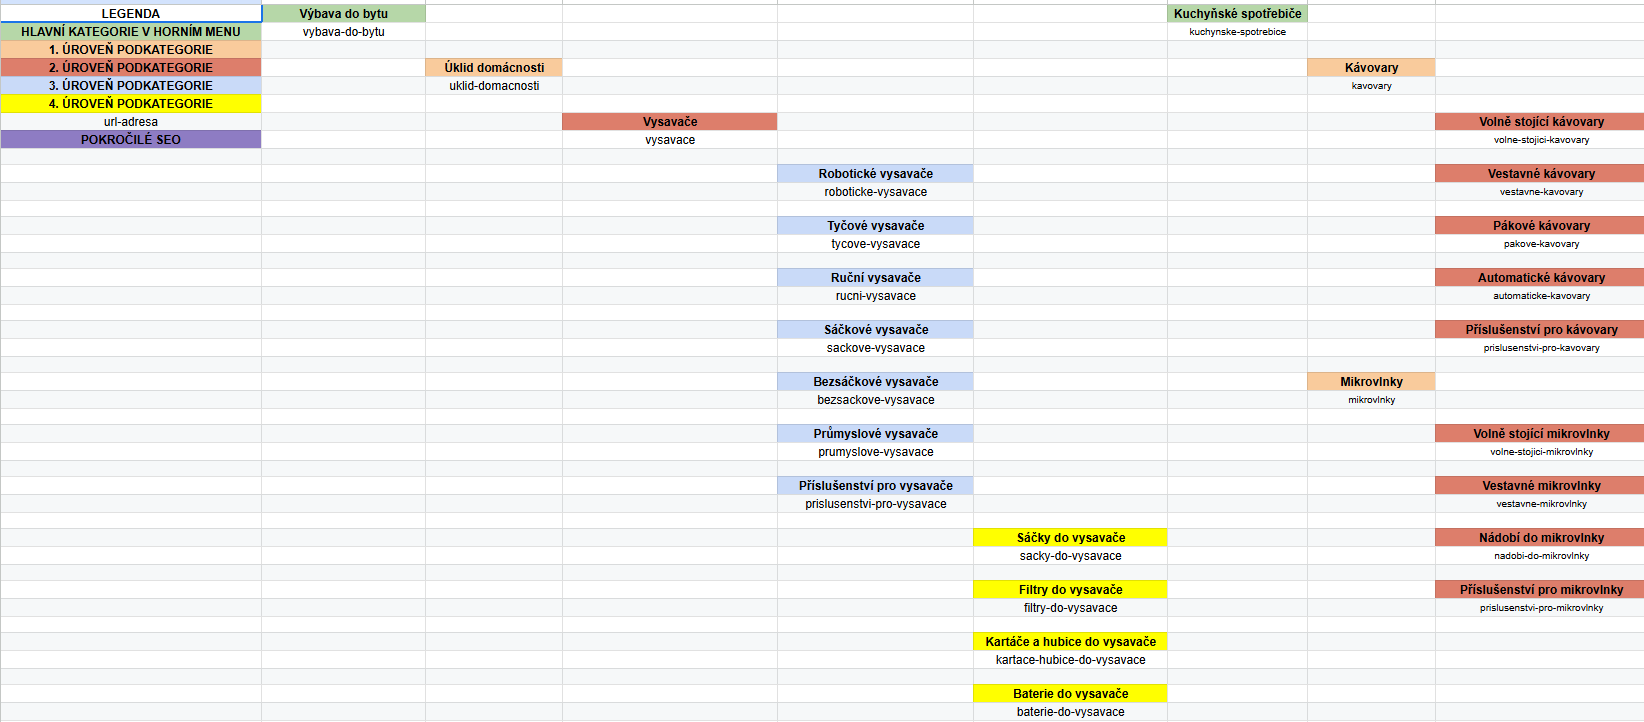The image size is (1644, 722).
Task: Select the Bezsáčkové vysavače cell
Action: [875, 382]
